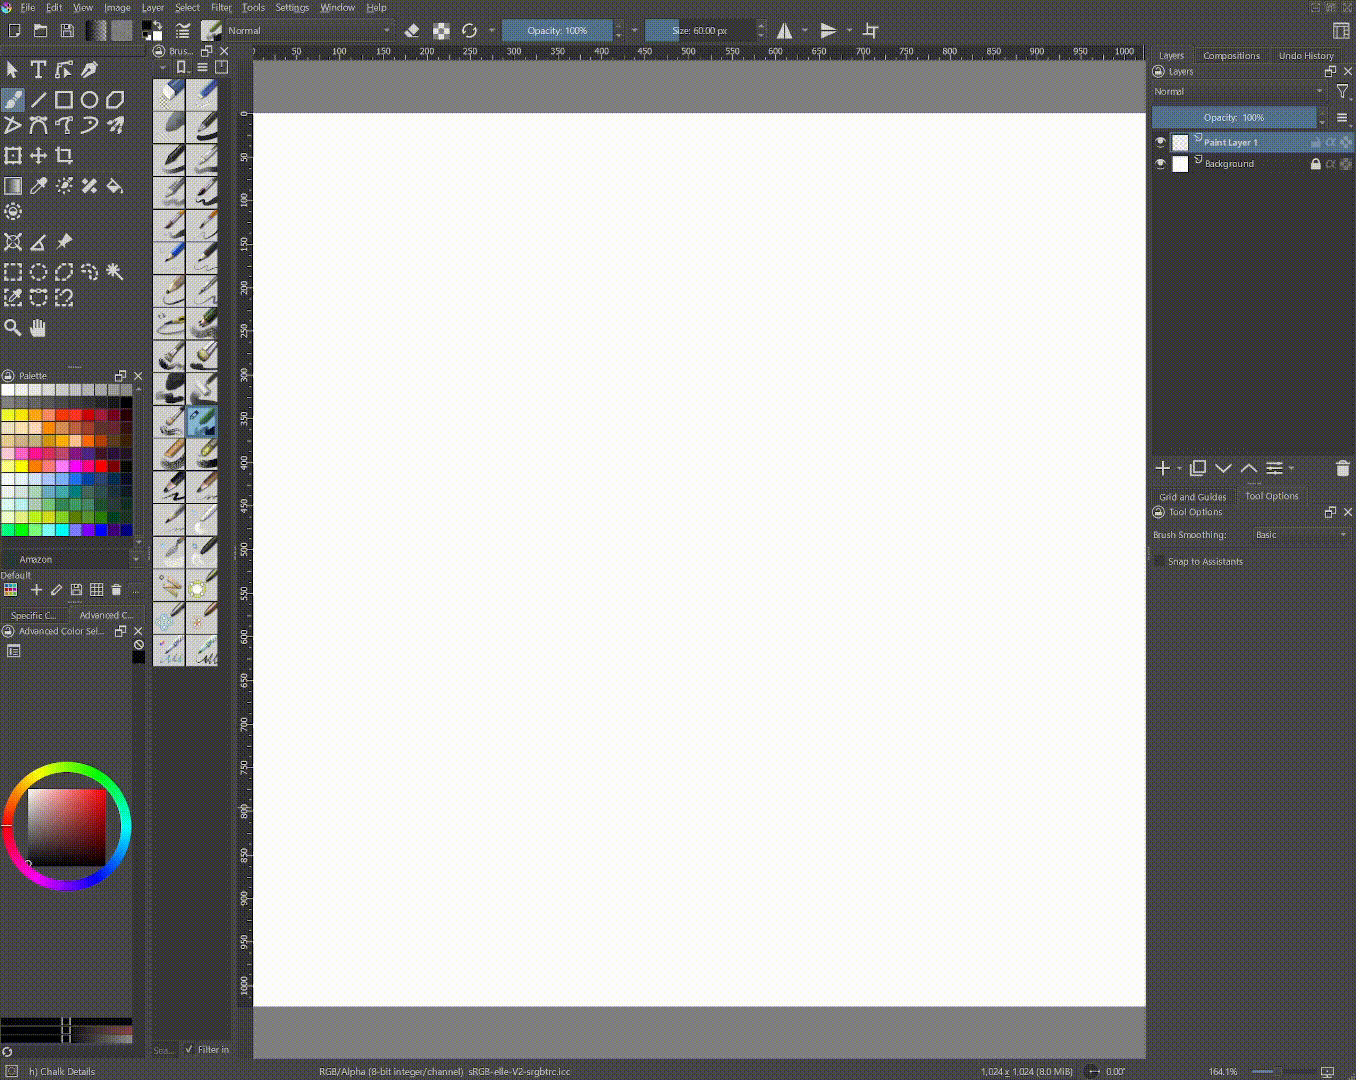Select the Fill bucket tool
The height and width of the screenshot is (1080, 1356).
coord(115,185)
